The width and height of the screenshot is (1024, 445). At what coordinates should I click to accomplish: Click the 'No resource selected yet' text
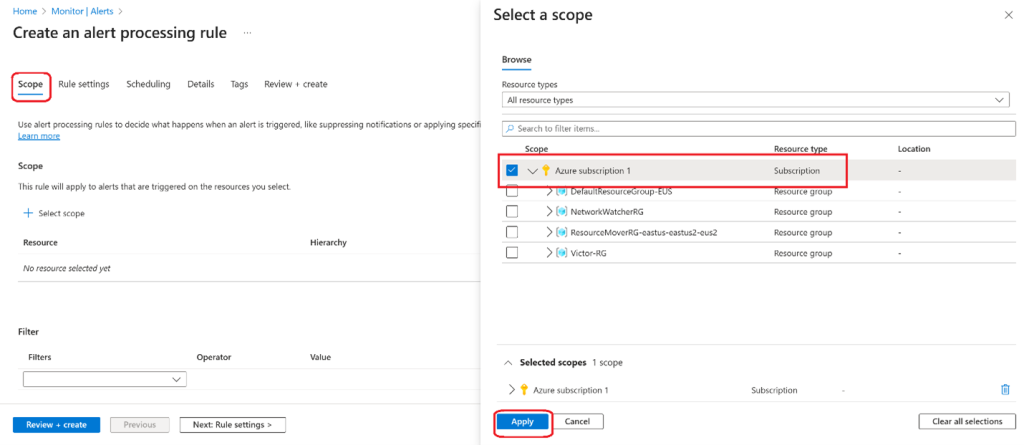click(x=67, y=268)
